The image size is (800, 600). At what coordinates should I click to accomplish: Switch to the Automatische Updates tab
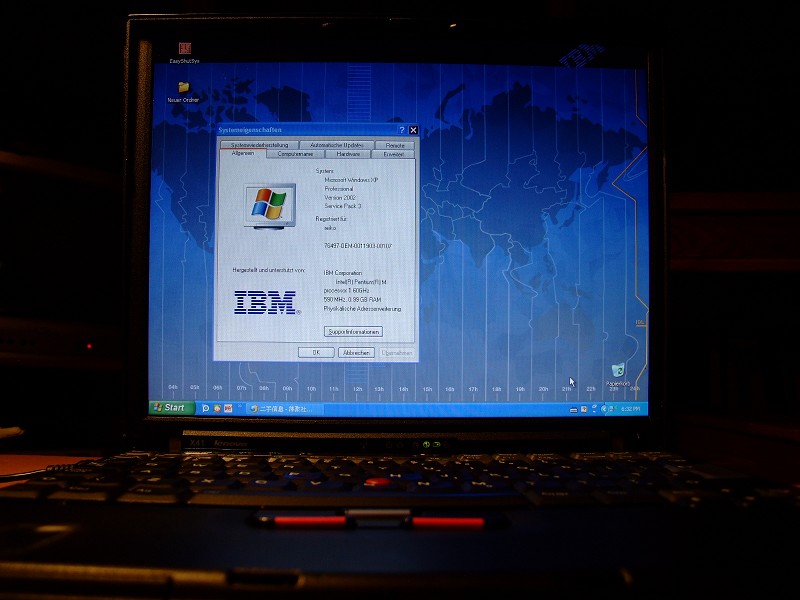(x=337, y=145)
